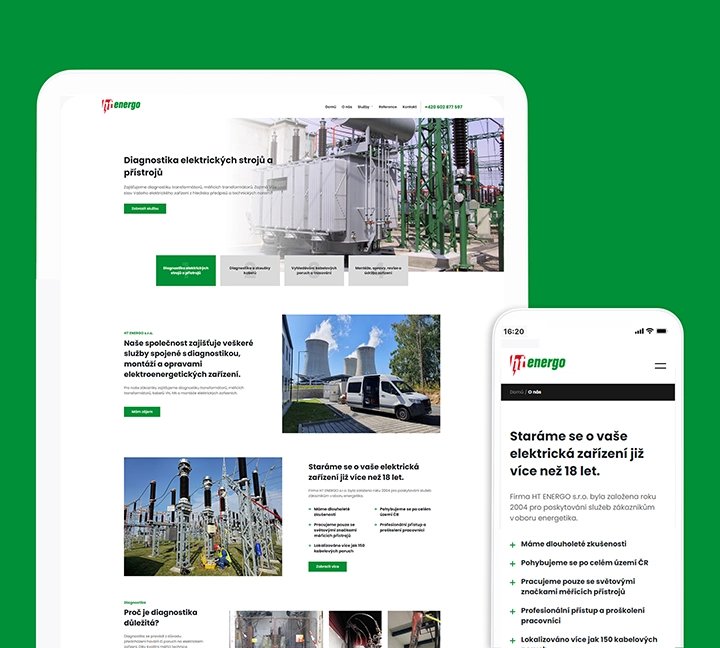
Task: Click the Zobrazit více button on tablet
Action: 327,567
